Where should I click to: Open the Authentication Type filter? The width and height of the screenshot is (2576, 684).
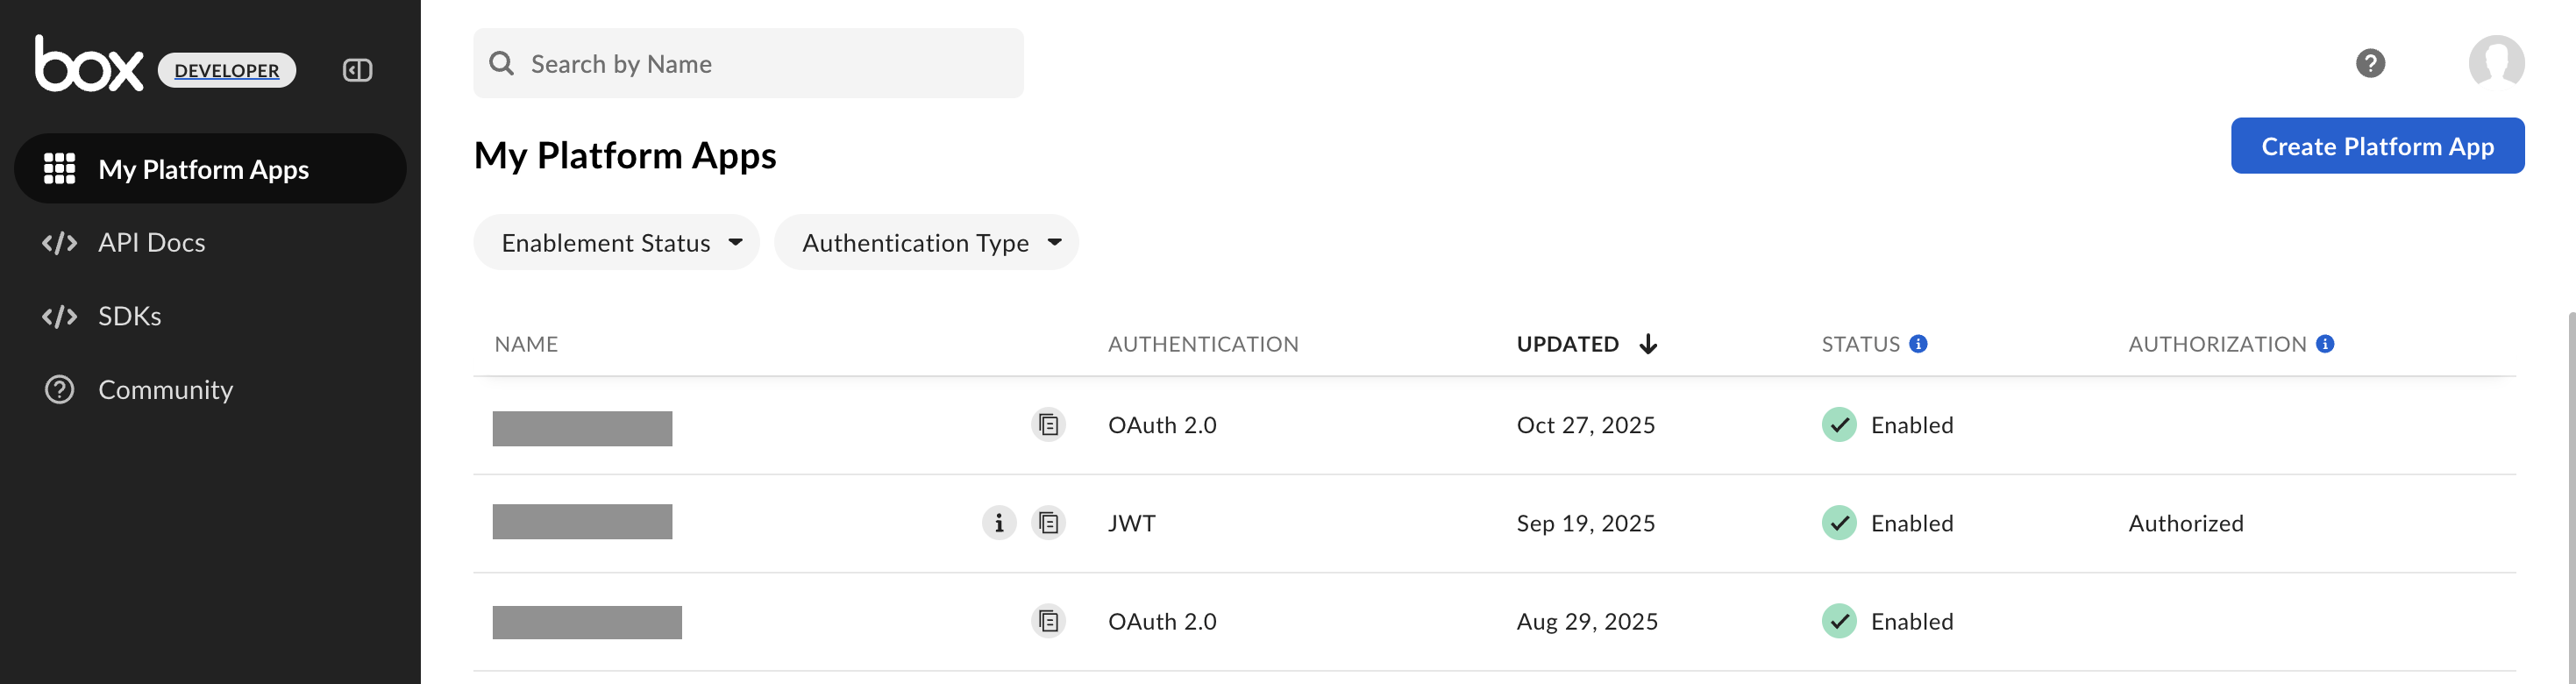click(x=925, y=242)
